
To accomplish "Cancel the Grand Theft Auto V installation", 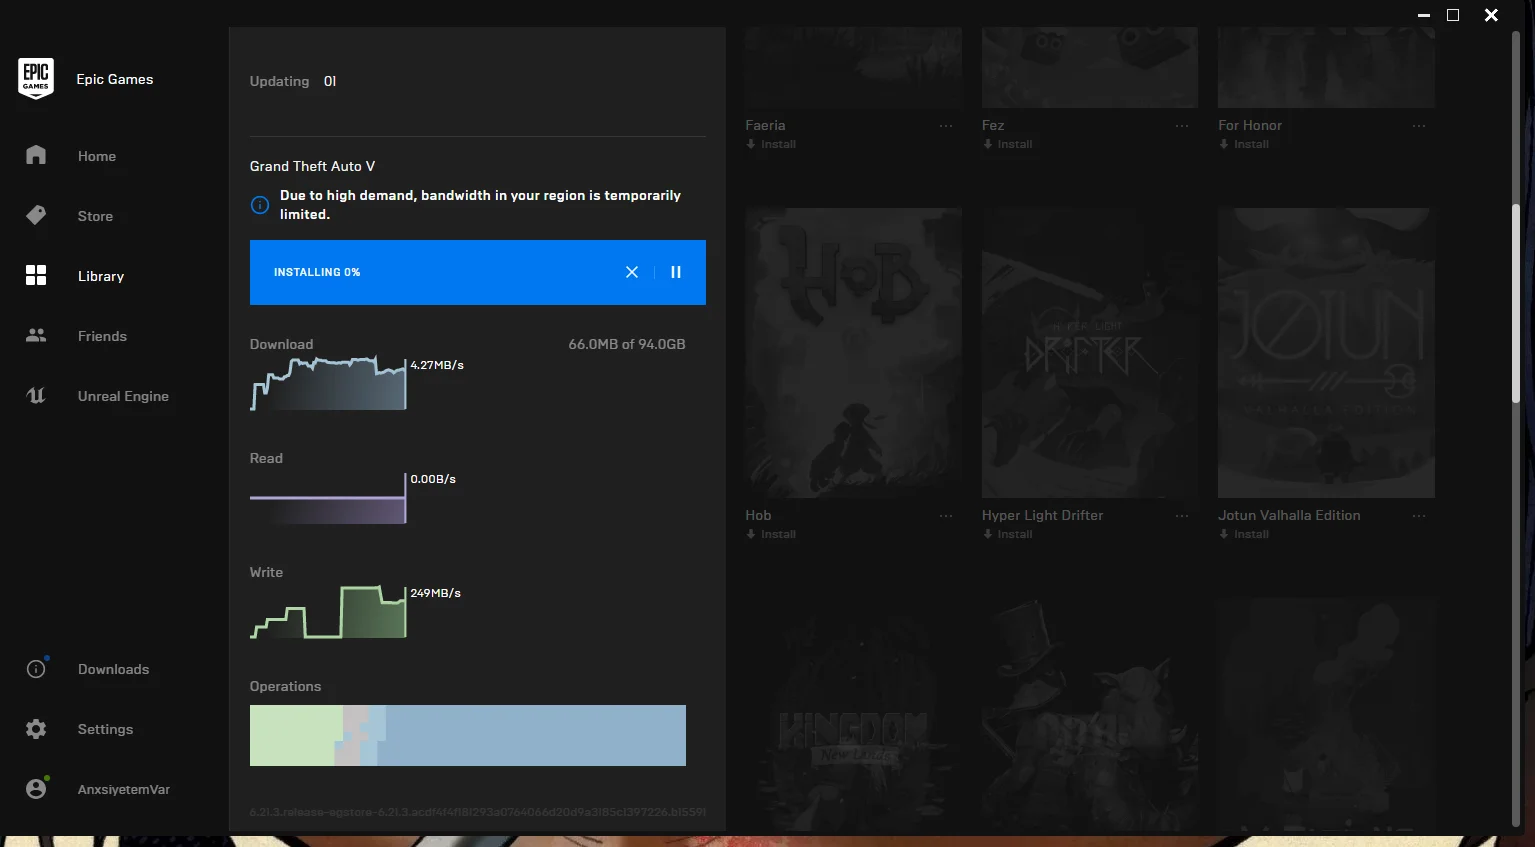I will point(632,272).
